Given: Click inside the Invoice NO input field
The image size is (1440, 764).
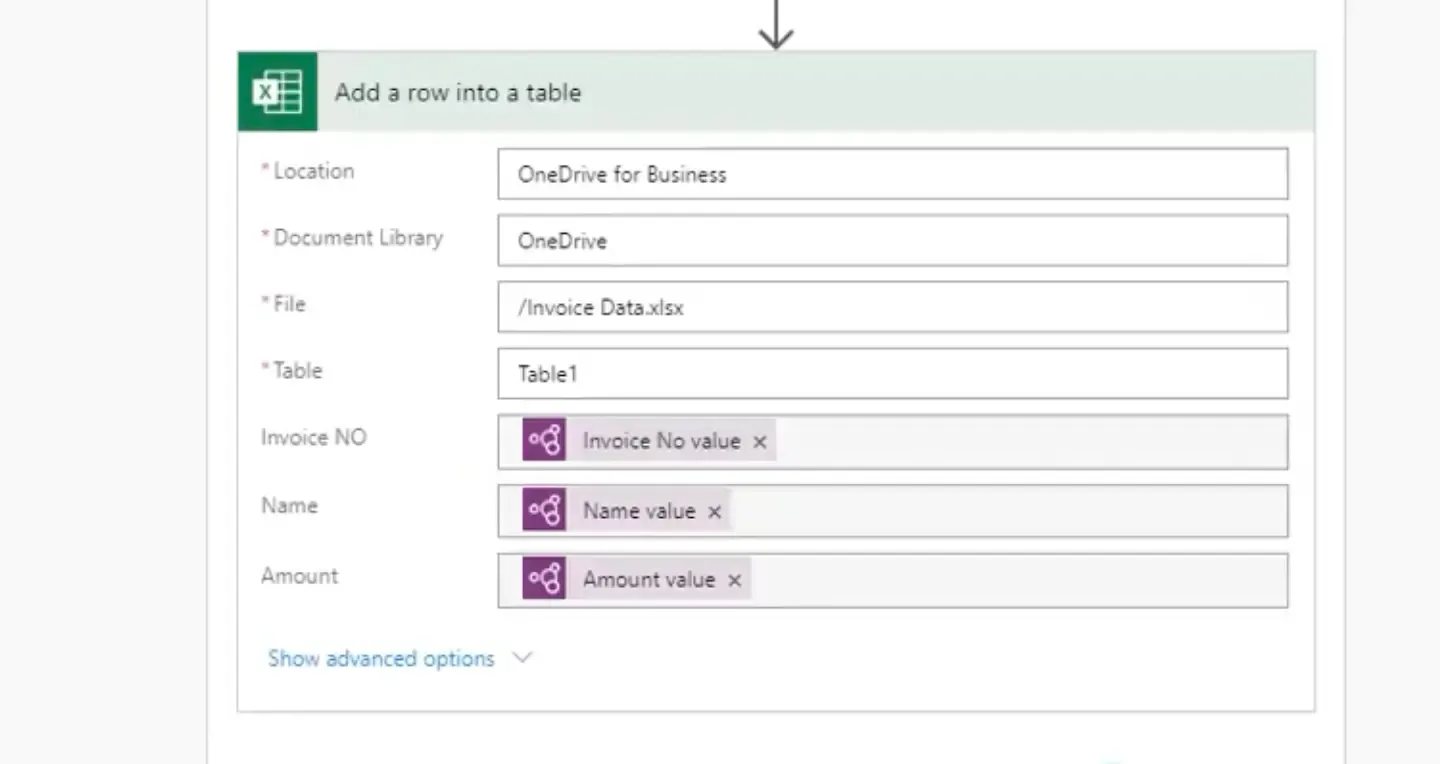Looking at the screenshot, I should click(x=1030, y=441).
